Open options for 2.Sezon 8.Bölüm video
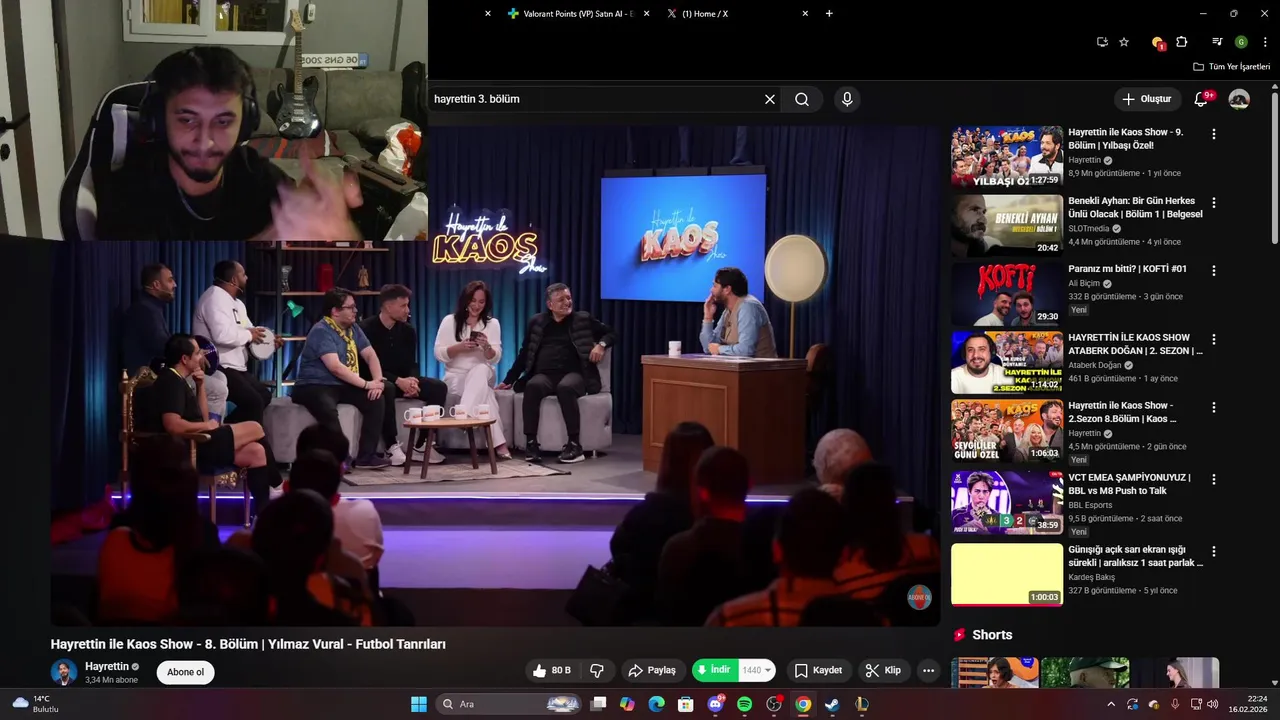1280x720 pixels. (1214, 408)
